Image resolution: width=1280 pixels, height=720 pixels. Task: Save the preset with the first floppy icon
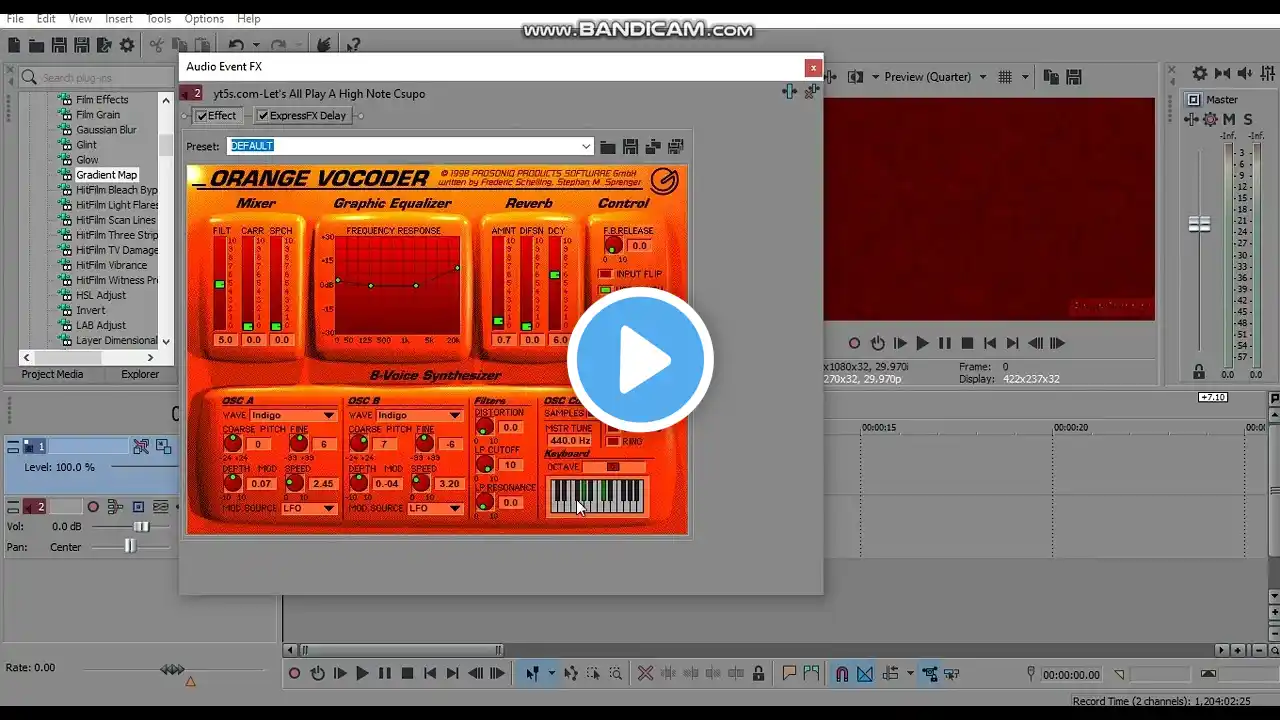coord(630,146)
